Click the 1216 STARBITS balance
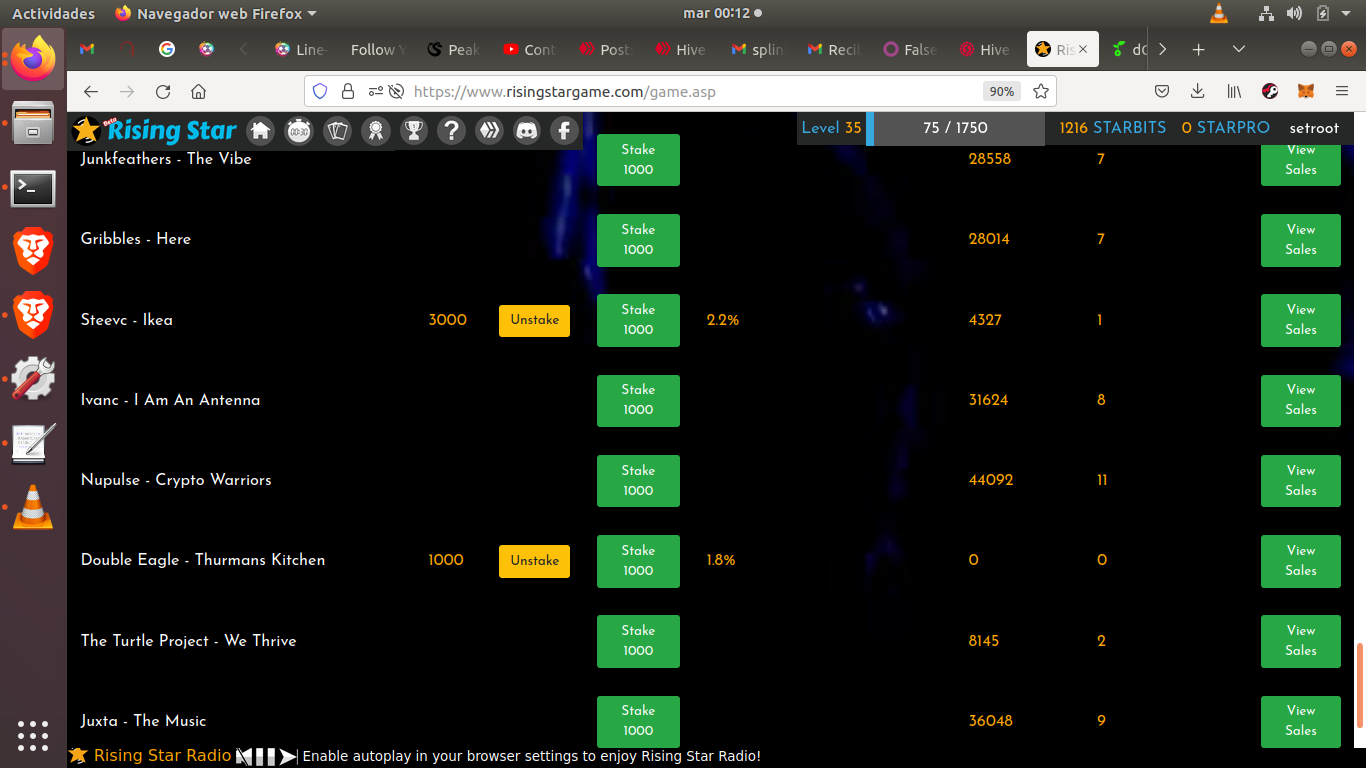 pyautogui.click(x=1113, y=128)
